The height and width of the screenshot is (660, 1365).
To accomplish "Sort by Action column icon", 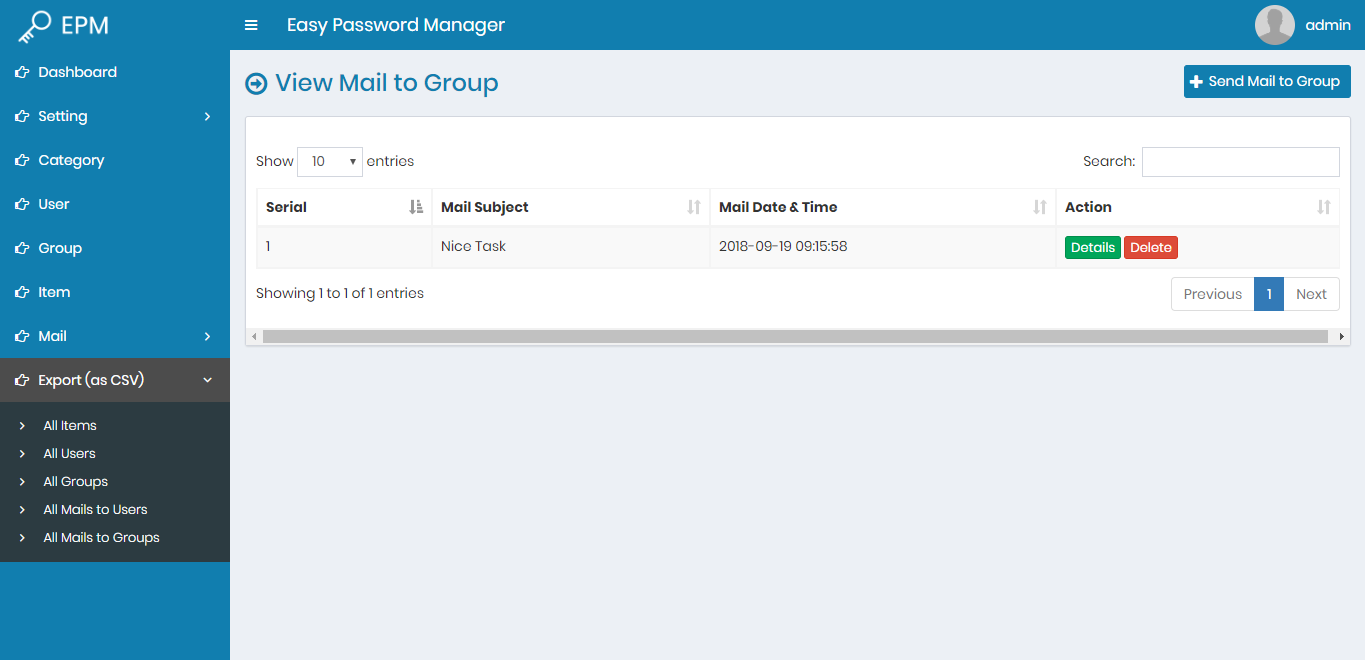I will pos(1324,207).
